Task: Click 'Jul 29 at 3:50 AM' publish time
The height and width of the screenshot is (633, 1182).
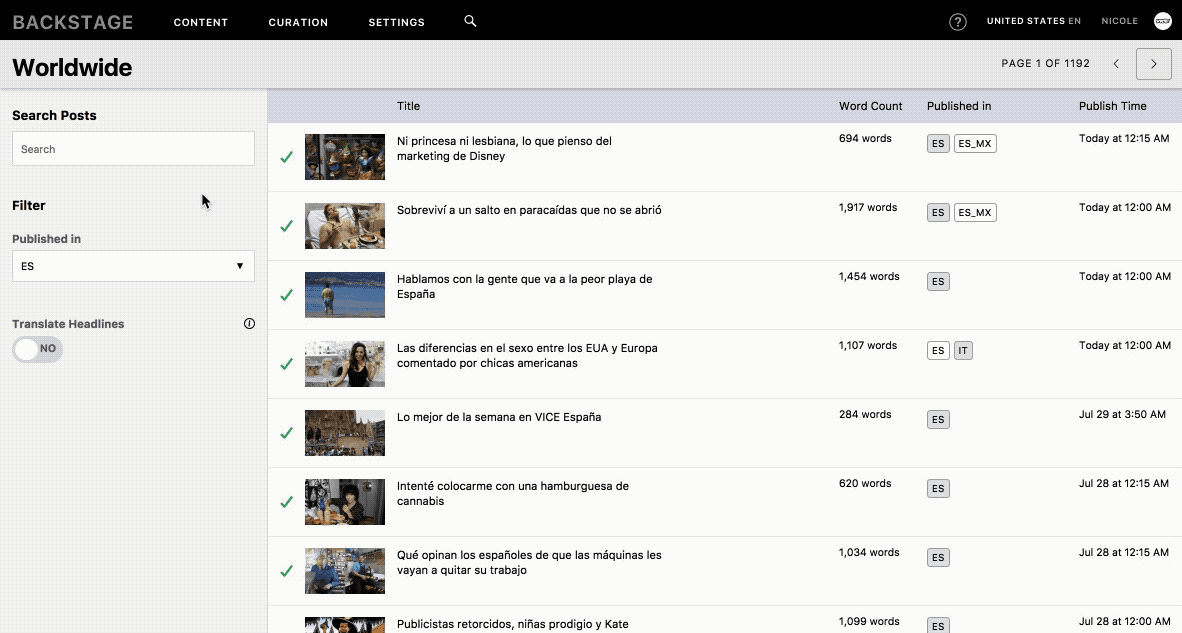Action: click(1122, 414)
